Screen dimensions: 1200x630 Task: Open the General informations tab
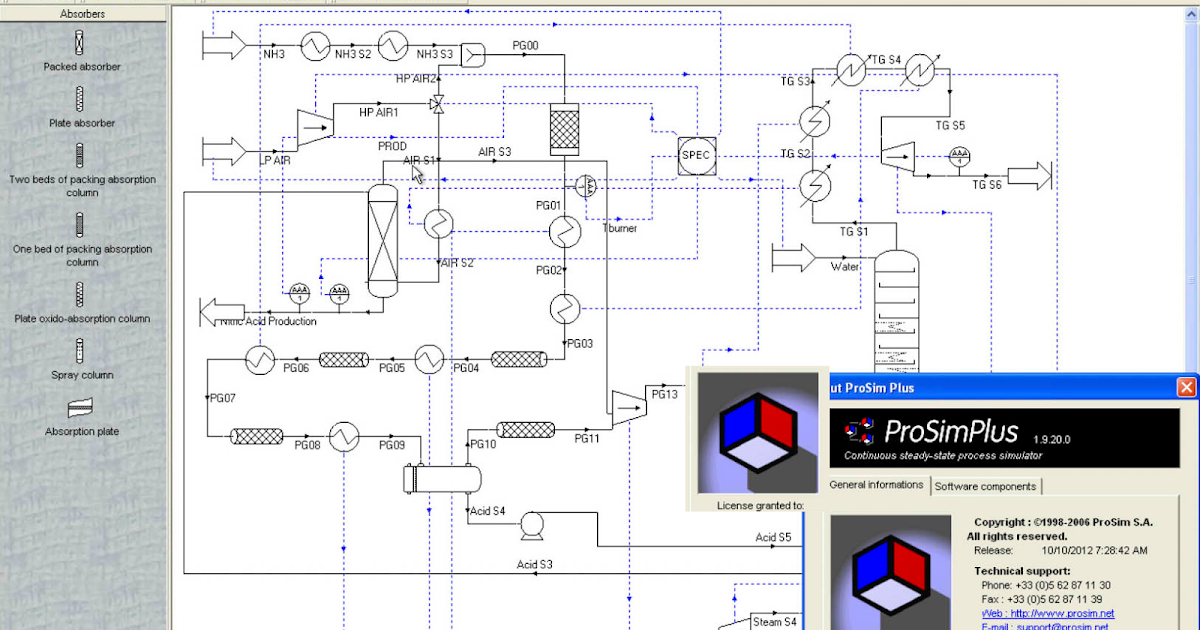point(876,485)
